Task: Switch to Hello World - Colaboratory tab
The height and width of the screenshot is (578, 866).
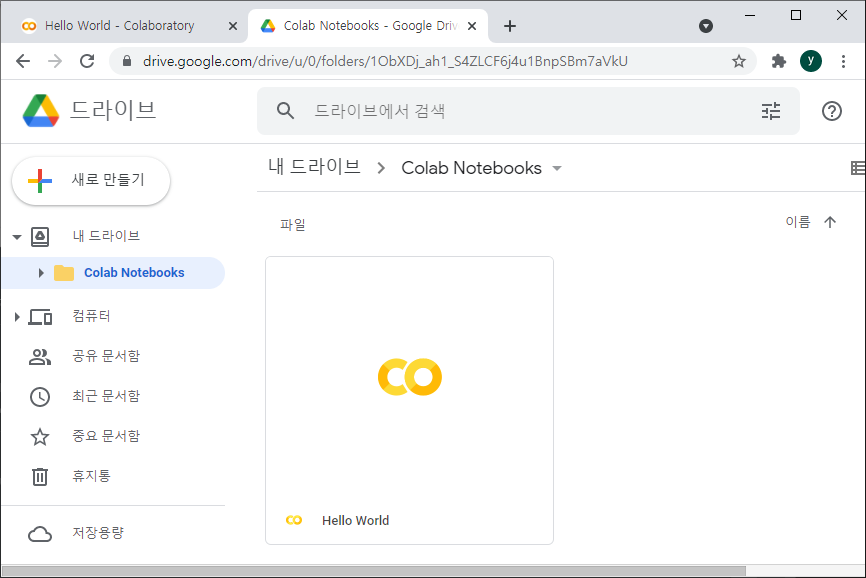Action: click(x=119, y=26)
